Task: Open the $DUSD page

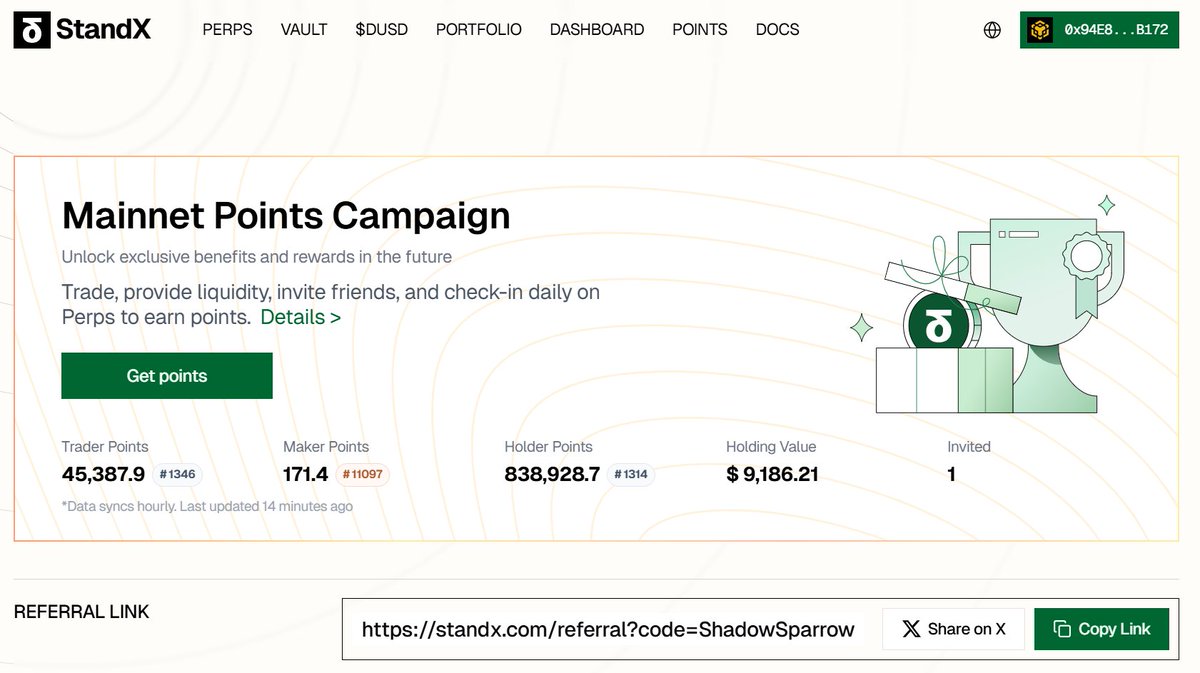Action: point(381,30)
